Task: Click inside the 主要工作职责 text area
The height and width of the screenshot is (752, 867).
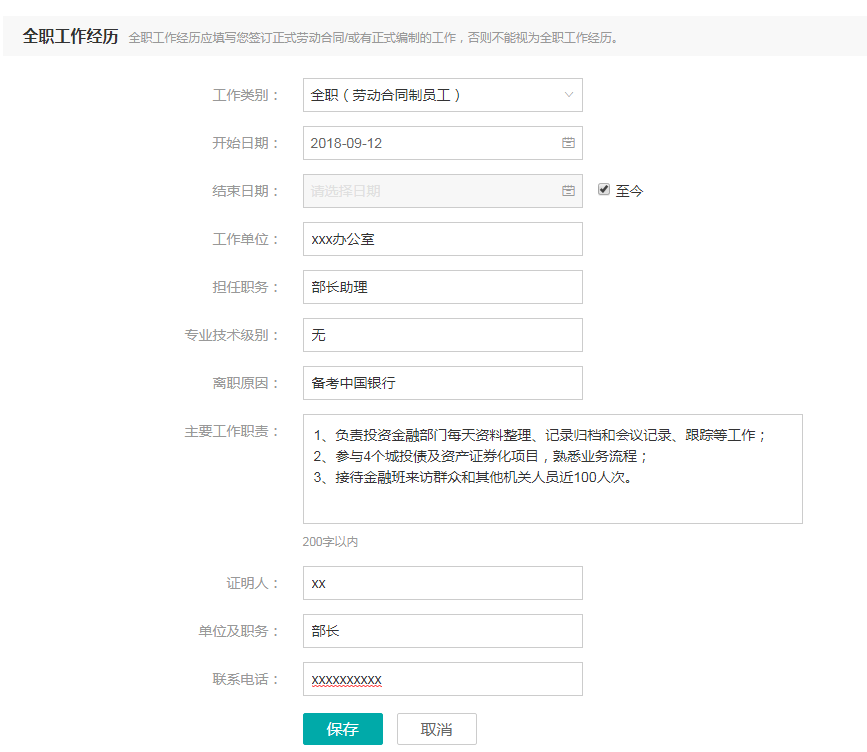Action: coord(552,490)
